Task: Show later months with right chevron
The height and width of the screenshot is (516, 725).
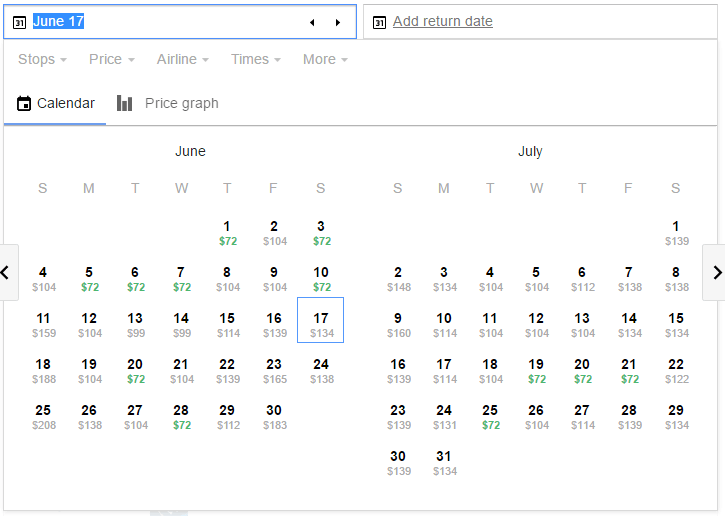Action: (714, 272)
